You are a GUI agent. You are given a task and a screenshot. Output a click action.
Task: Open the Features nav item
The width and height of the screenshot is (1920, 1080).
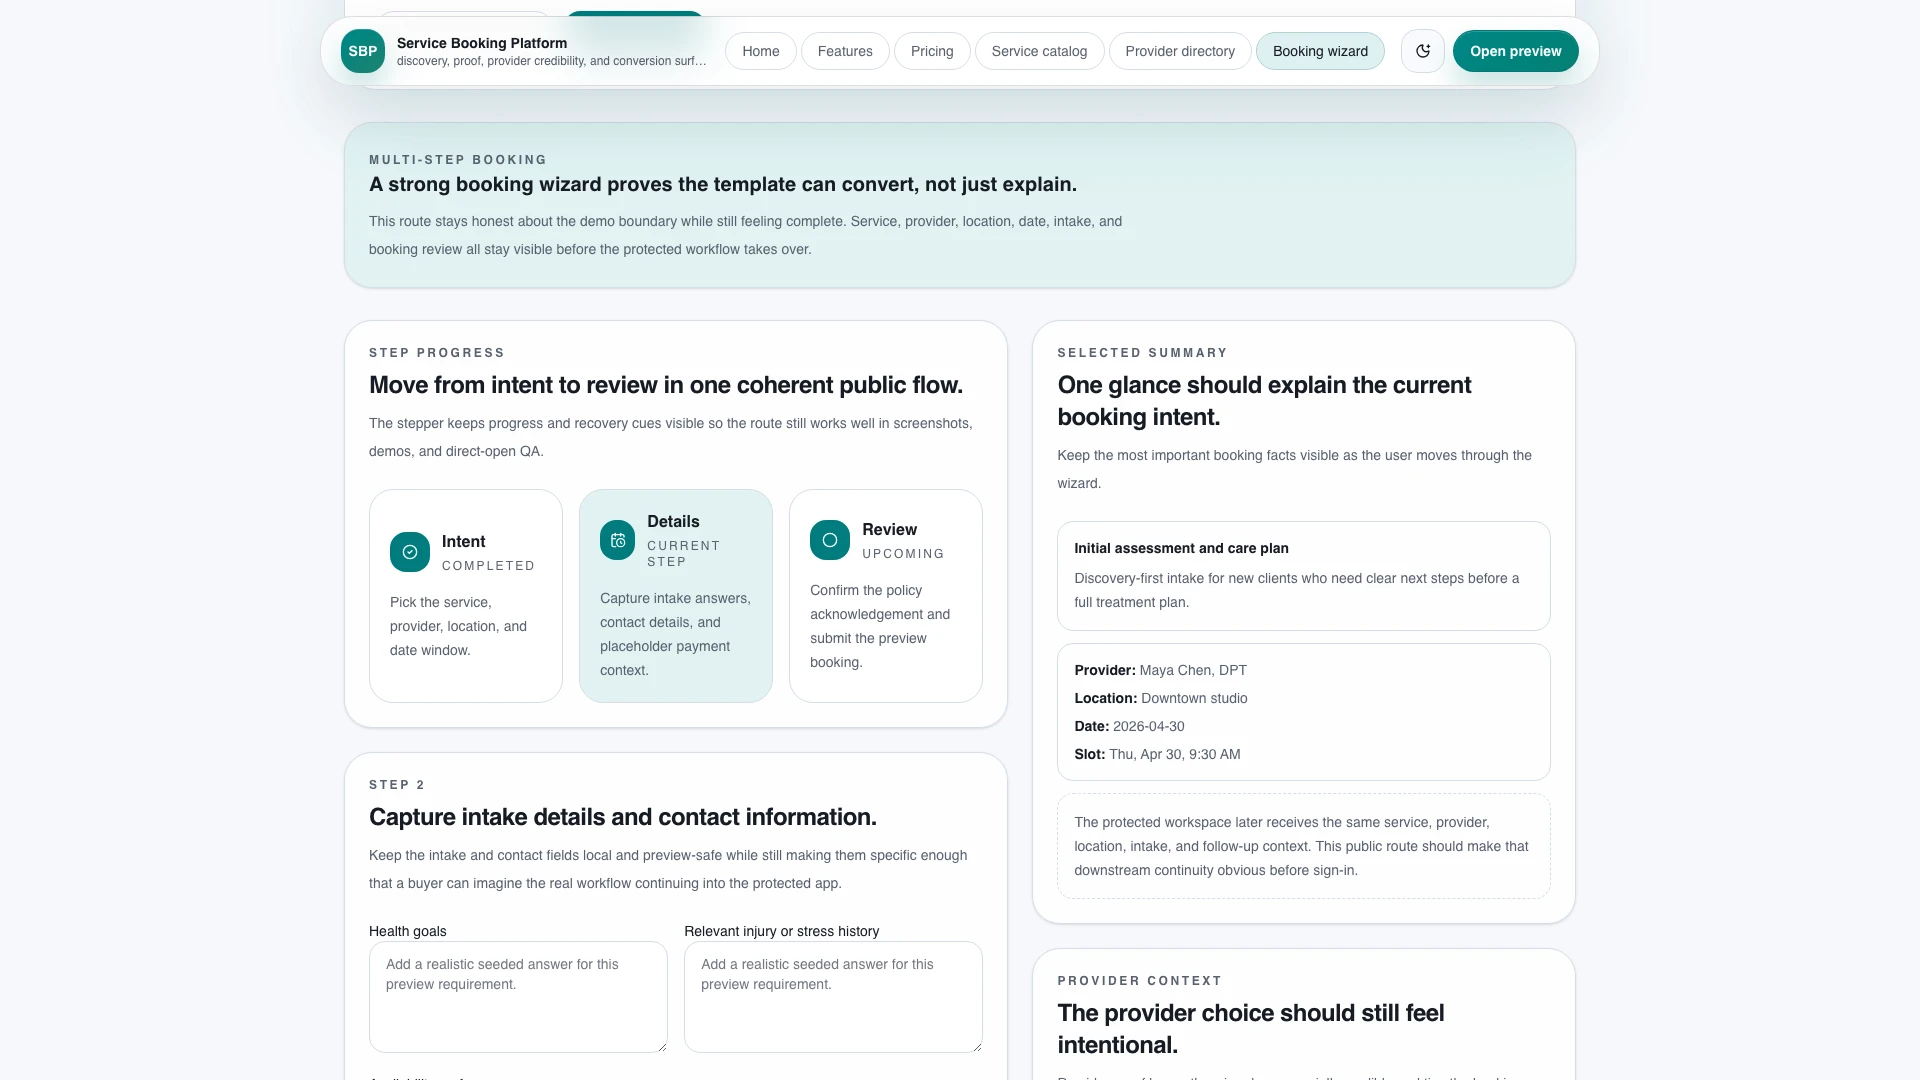pos(845,51)
